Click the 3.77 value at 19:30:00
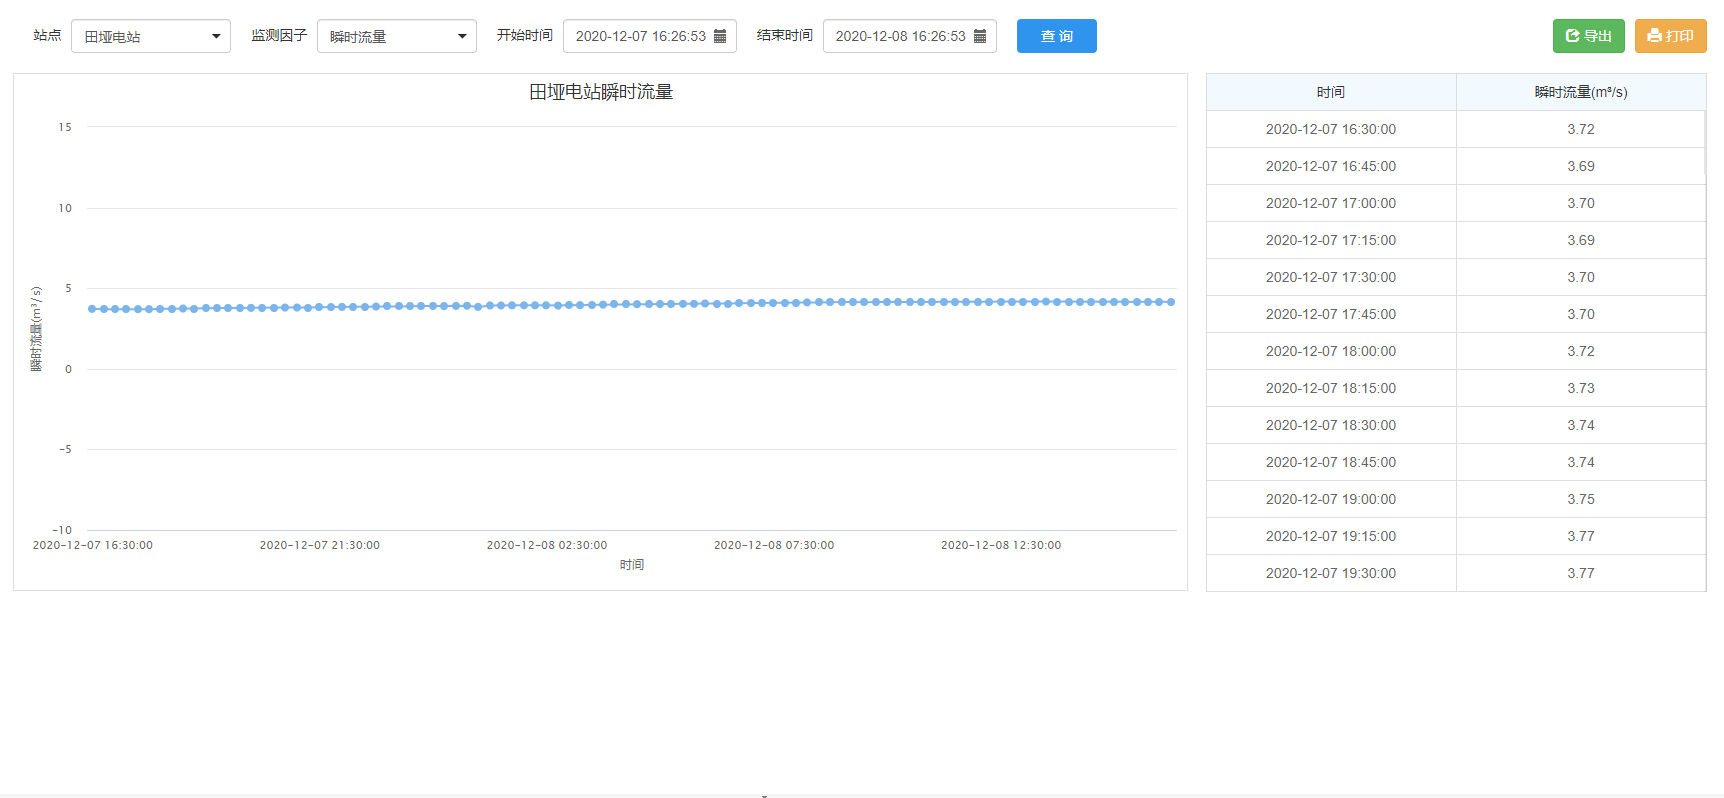Viewport: 1724px width, 798px height. pyautogui.click(x=1581, y=573)
